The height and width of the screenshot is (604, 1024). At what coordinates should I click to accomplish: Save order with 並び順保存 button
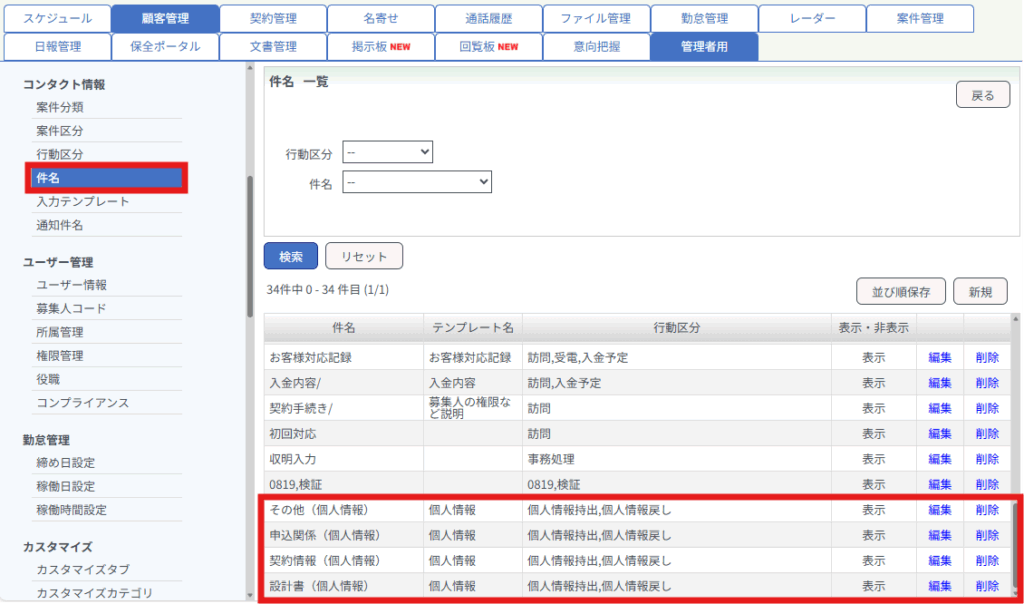(x=901, y=292)
